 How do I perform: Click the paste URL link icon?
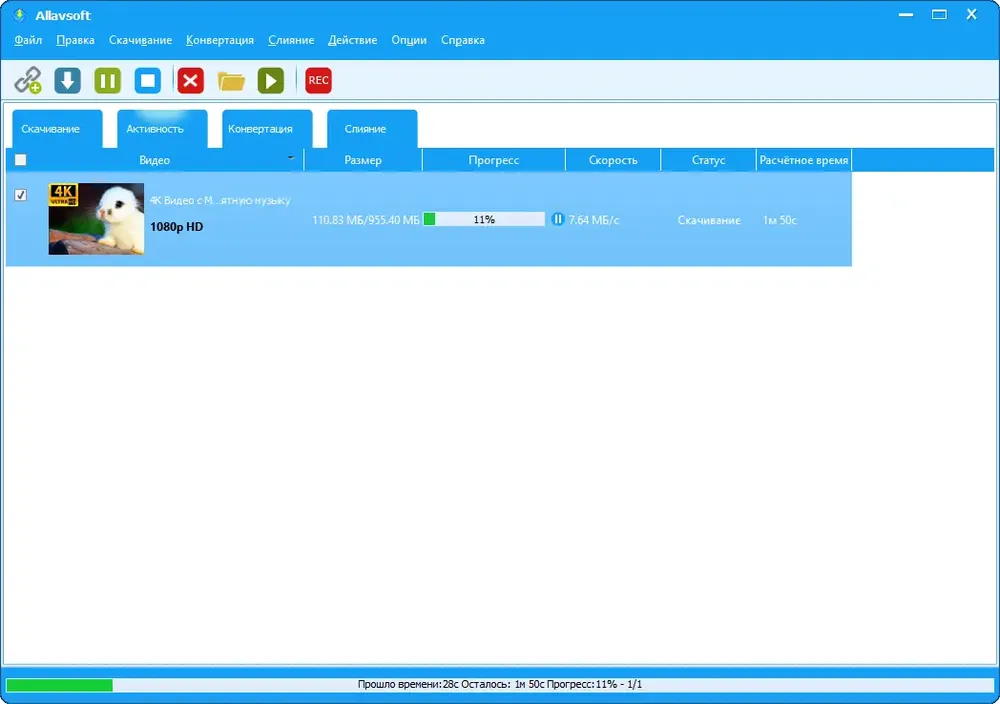click(x=28, y=80)
